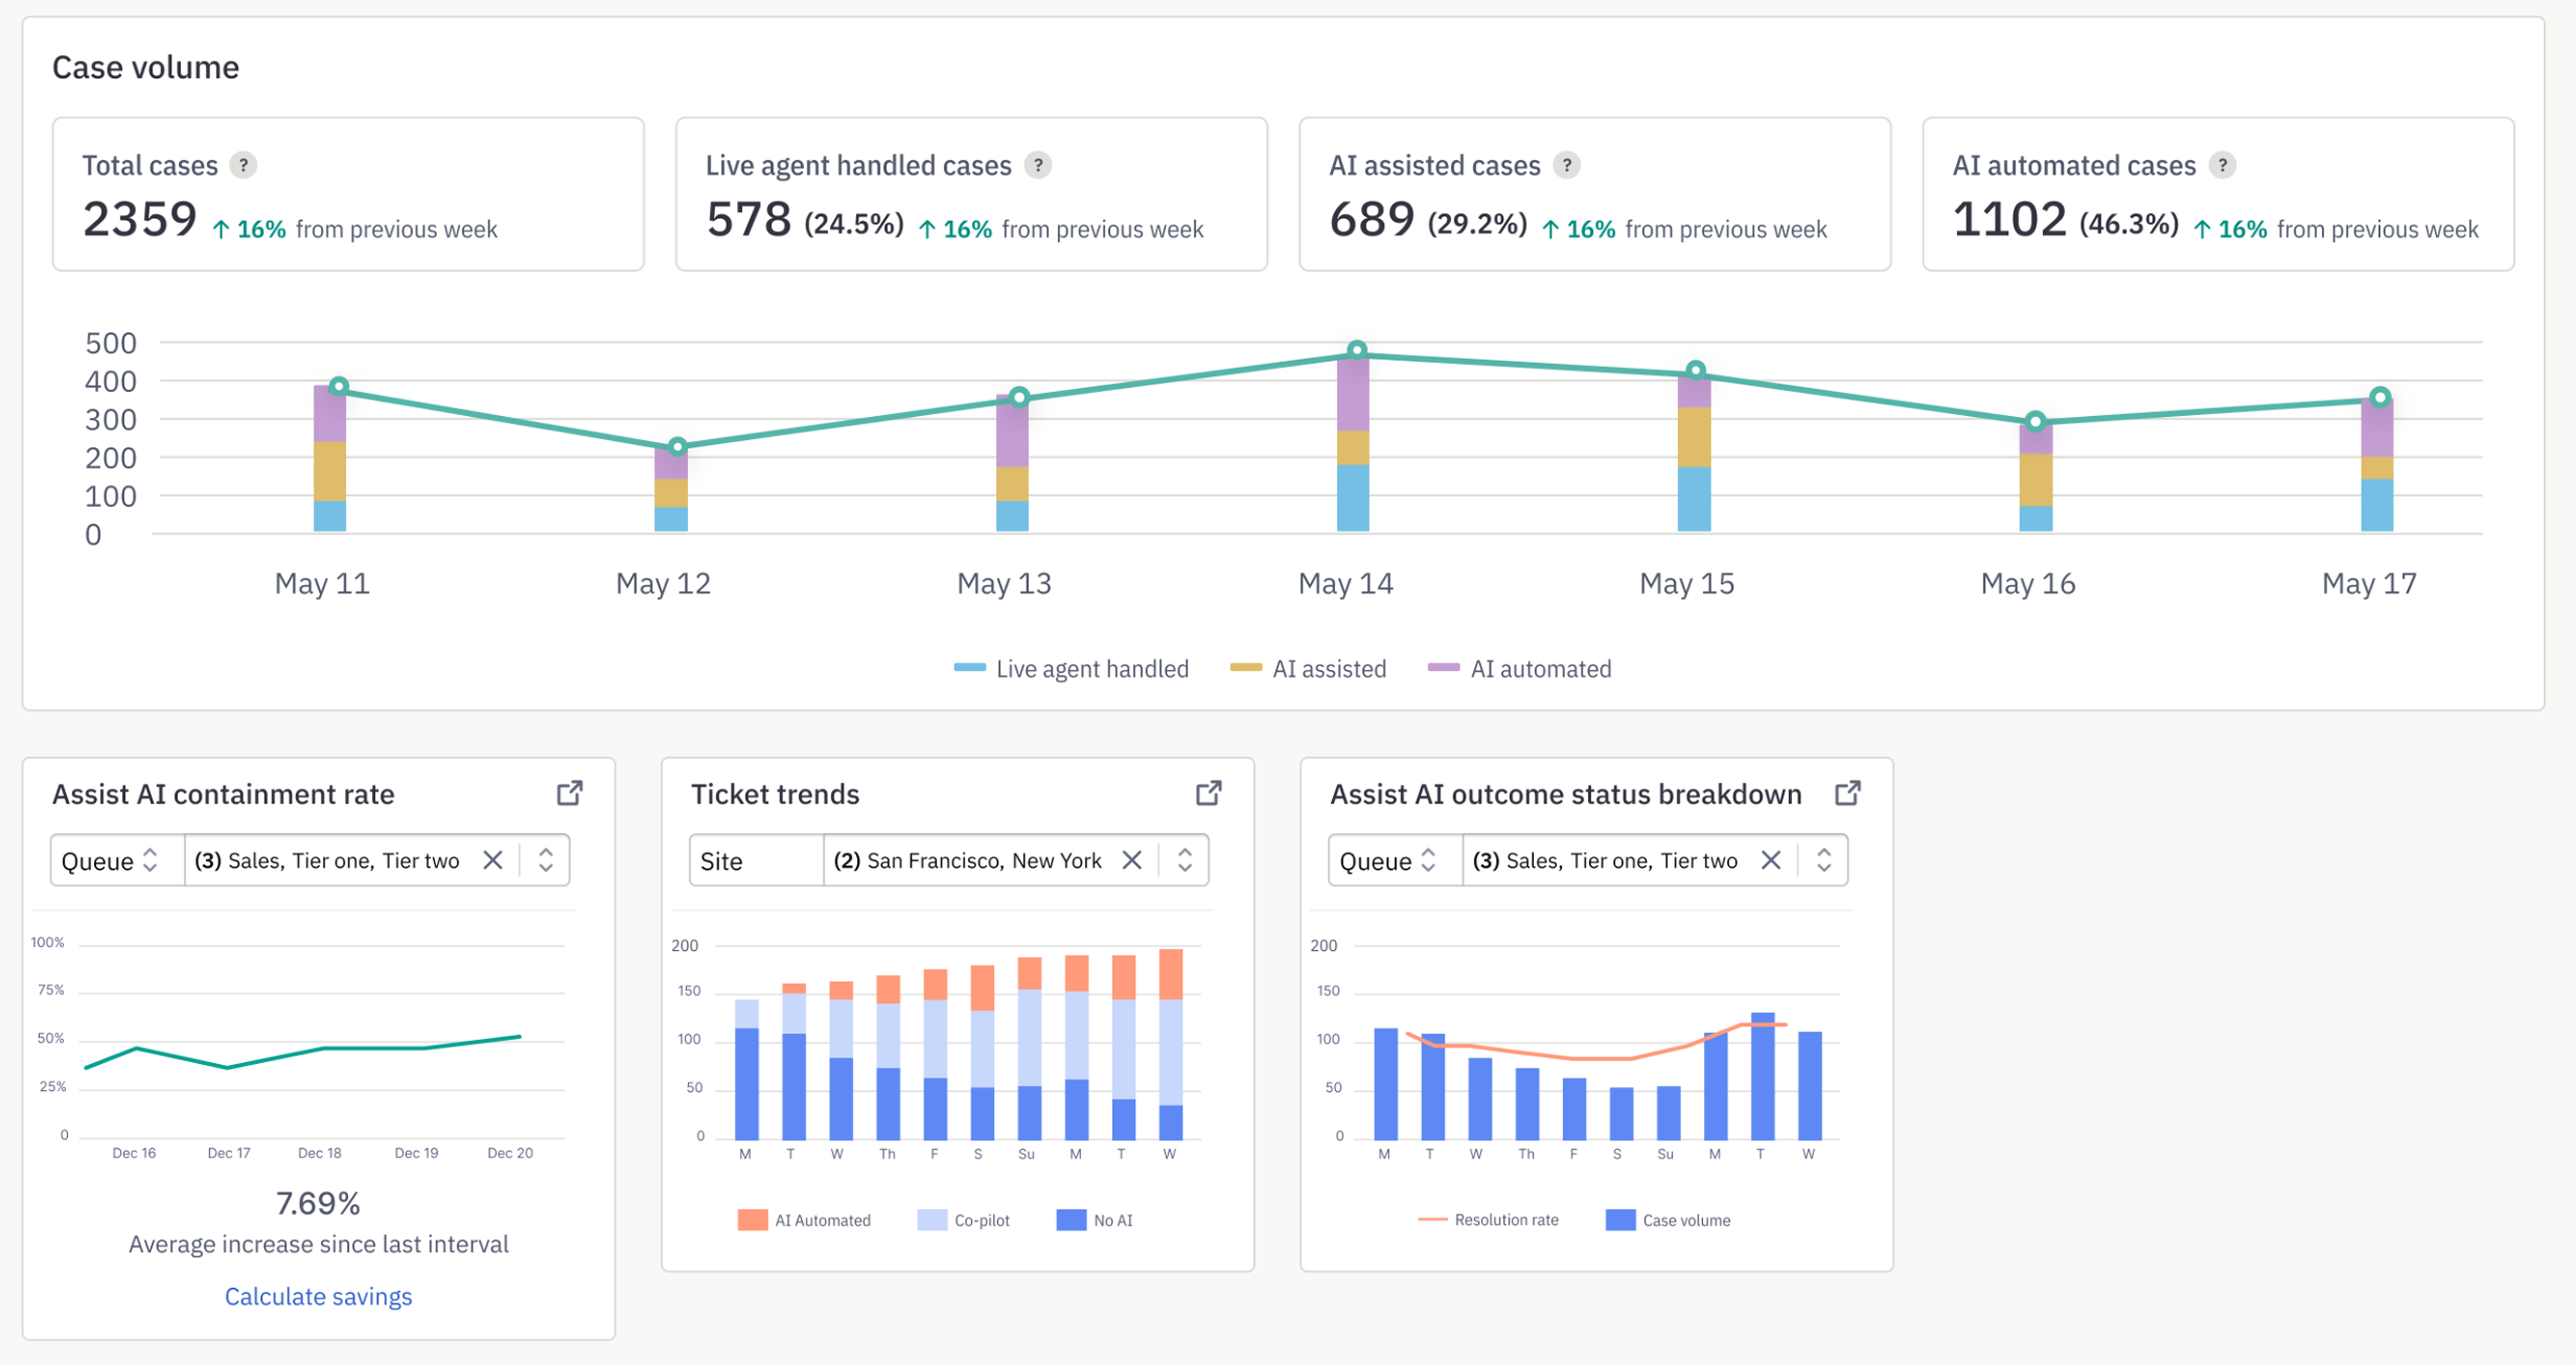Viewport: 2576px width, 1365px height.
Task: Open Assist AI containment rate in new window
Action: [x=569, y=793]
